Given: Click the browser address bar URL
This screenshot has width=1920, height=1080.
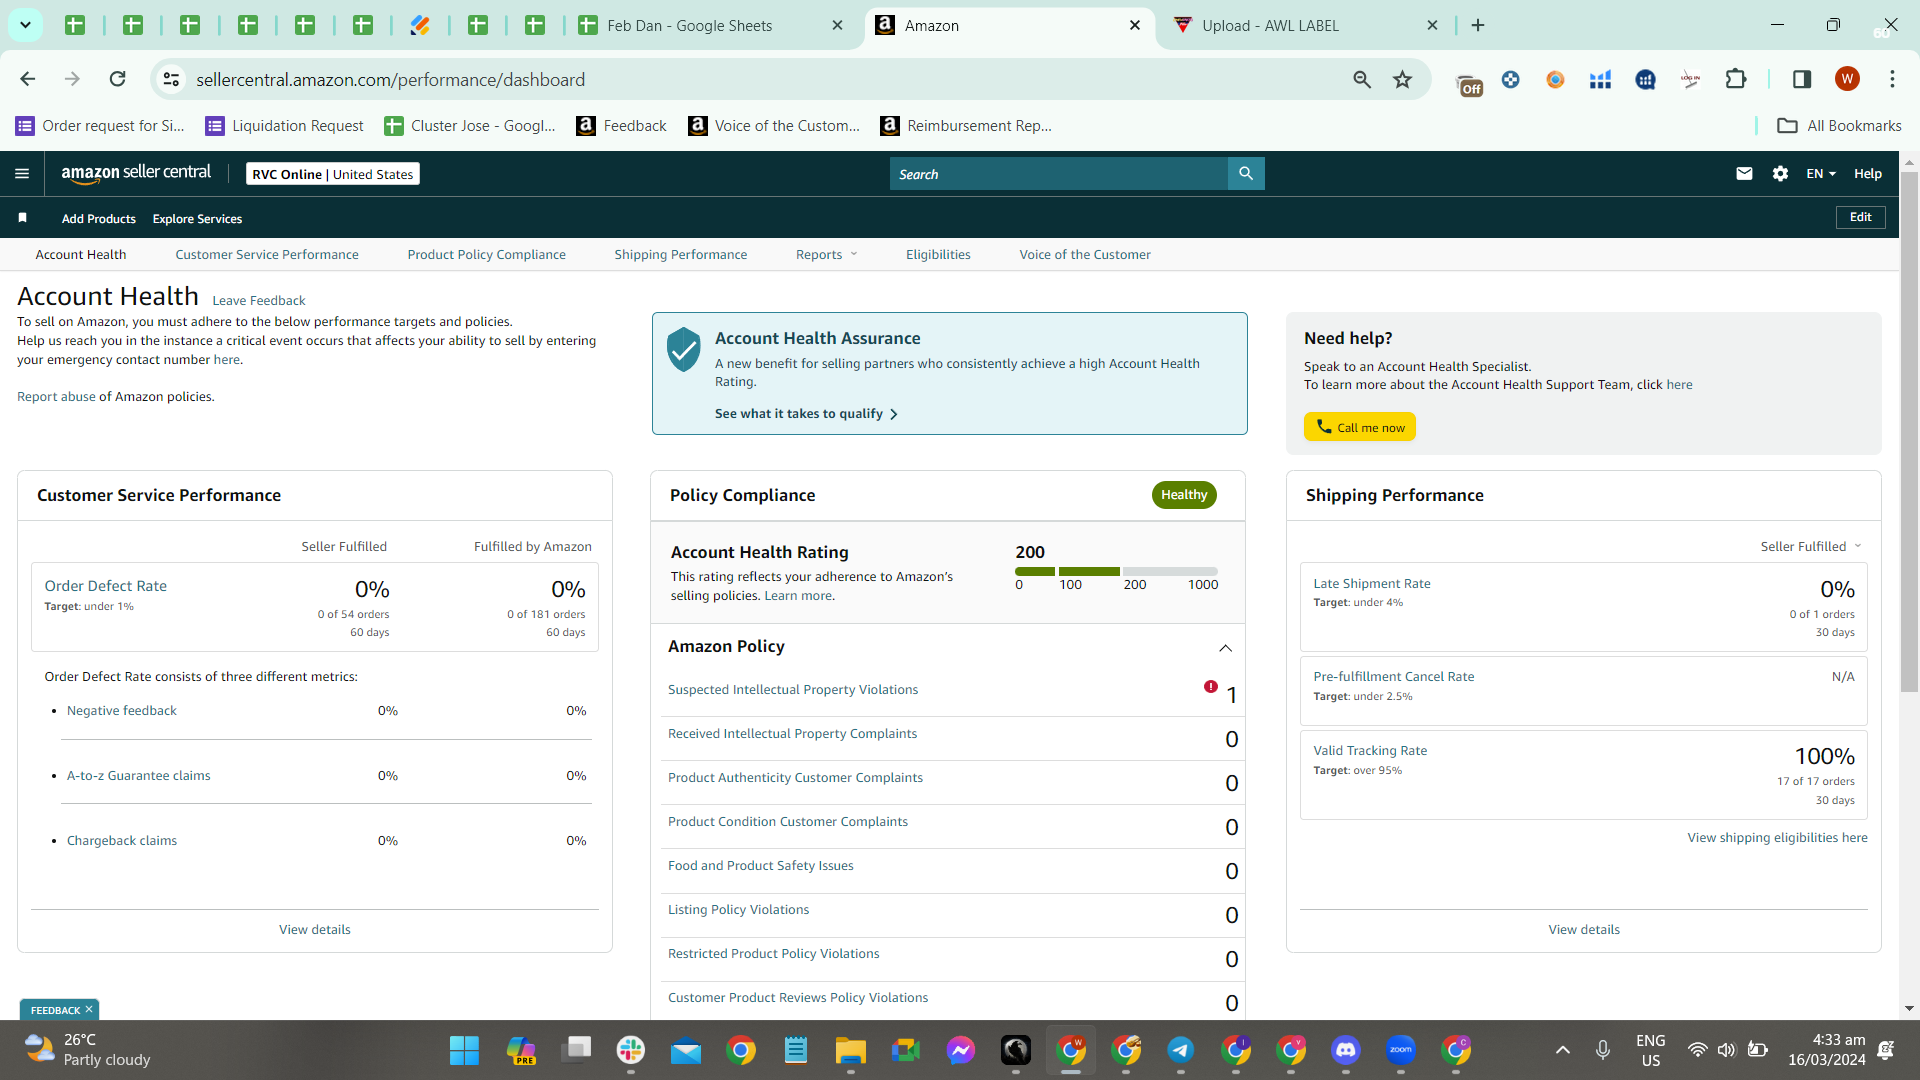Looking at the screenshot, I should point(390,79).
